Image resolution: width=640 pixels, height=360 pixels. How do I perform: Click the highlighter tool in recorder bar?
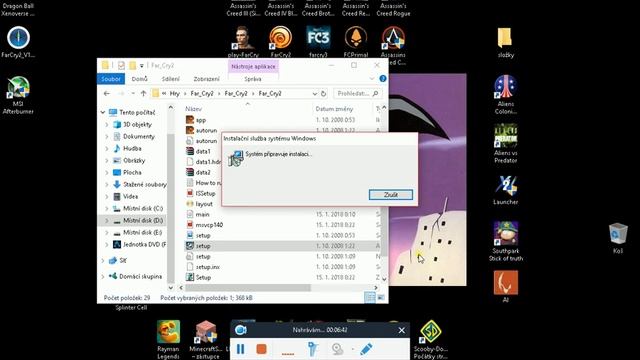pos(313,349)
